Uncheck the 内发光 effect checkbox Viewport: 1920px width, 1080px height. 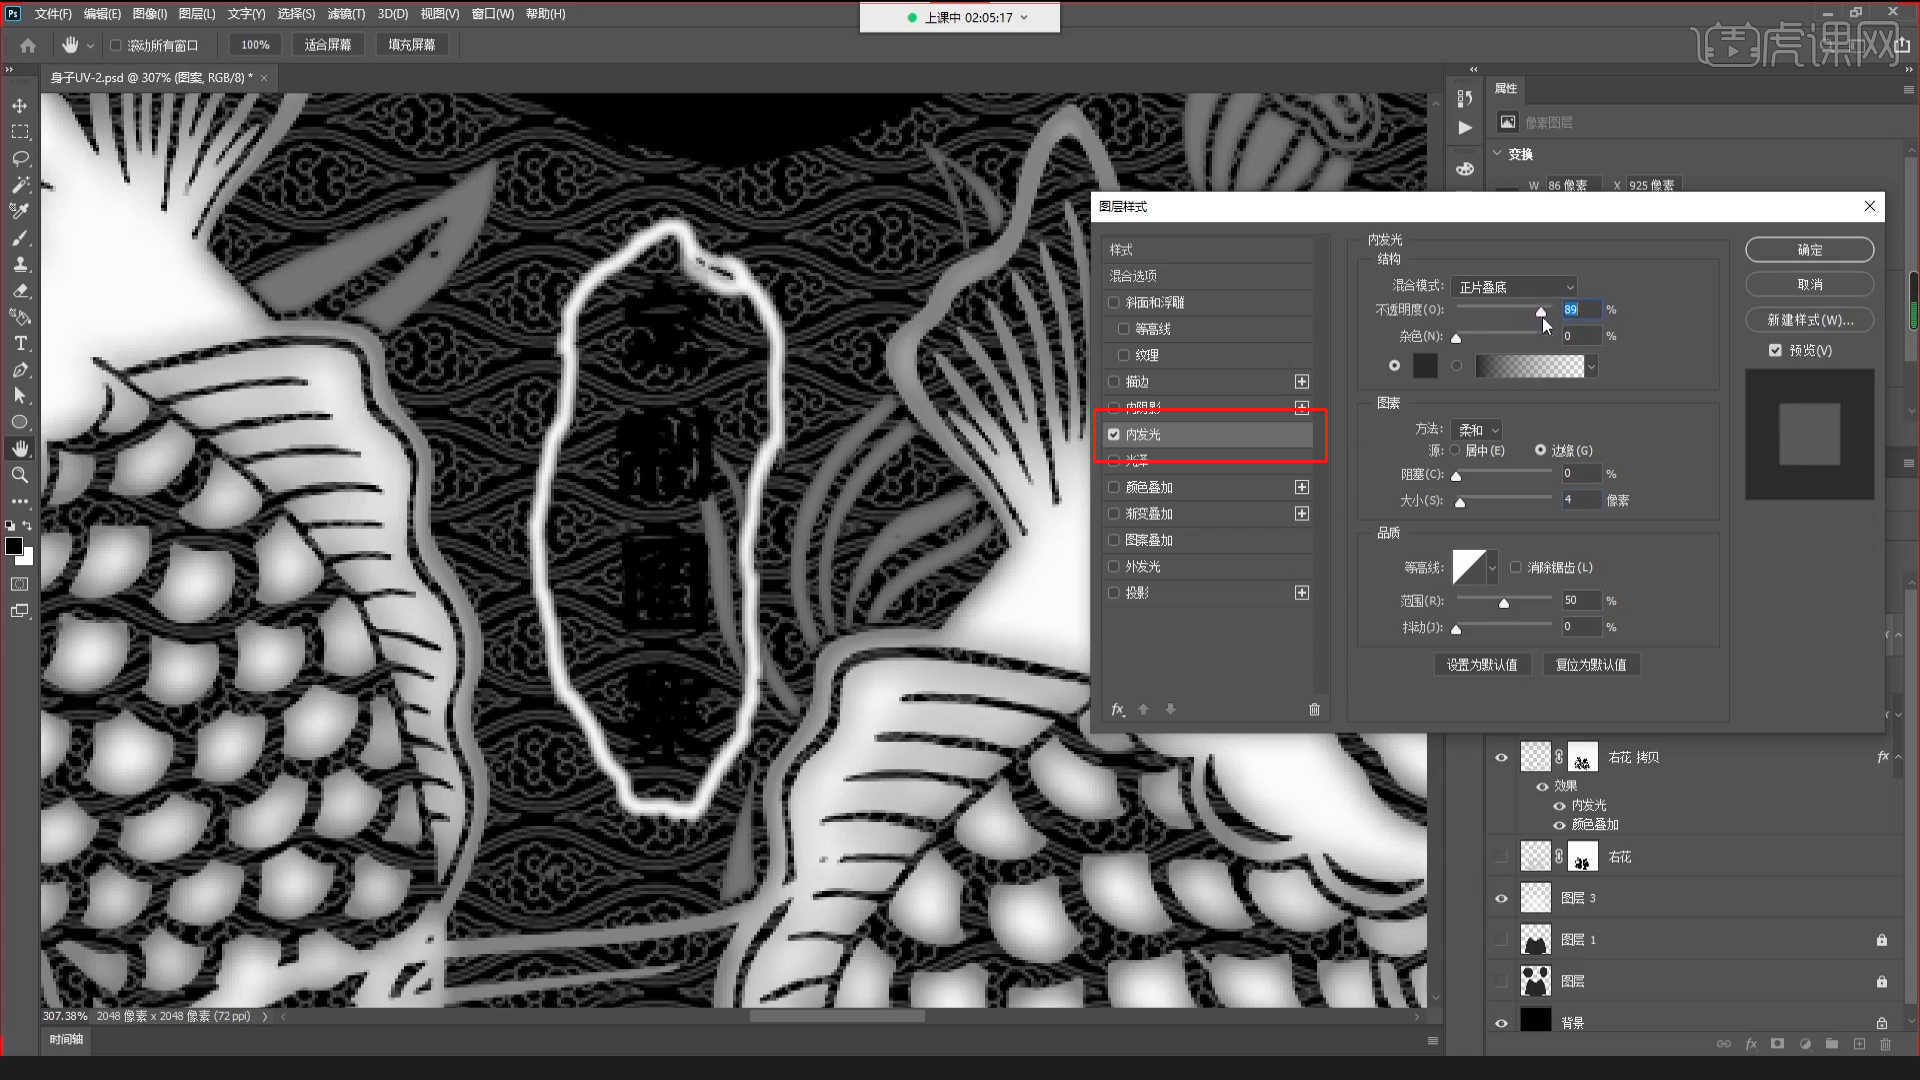(x=1113, y=434)
